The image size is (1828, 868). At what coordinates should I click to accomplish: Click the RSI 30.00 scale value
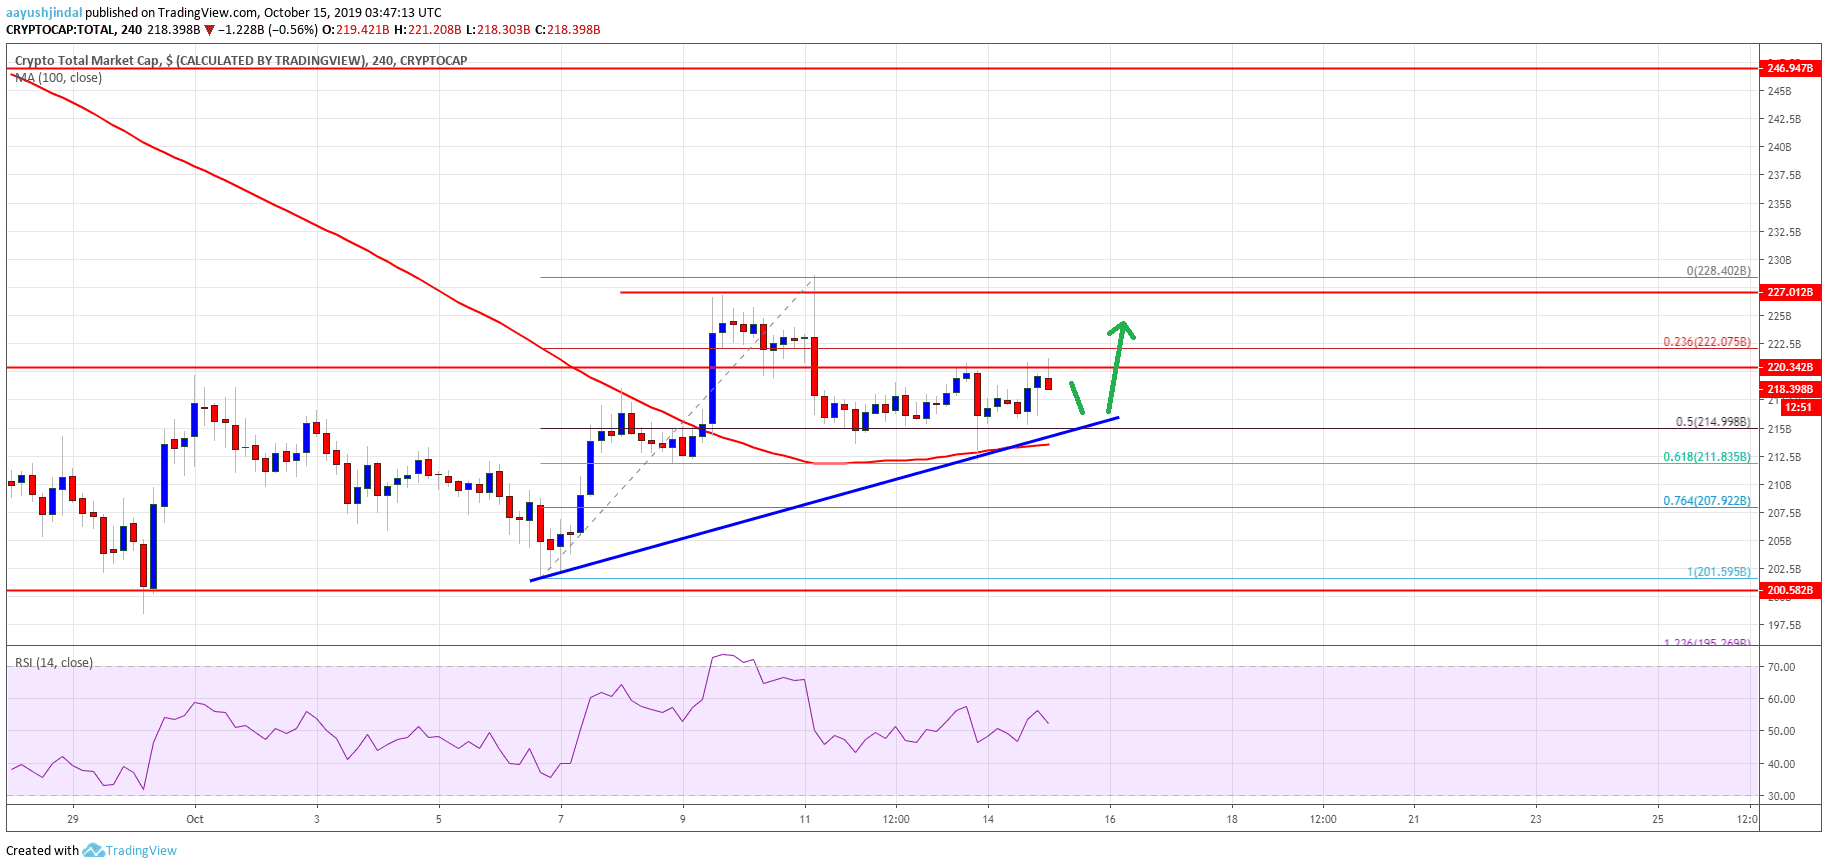pos(1781,796)
